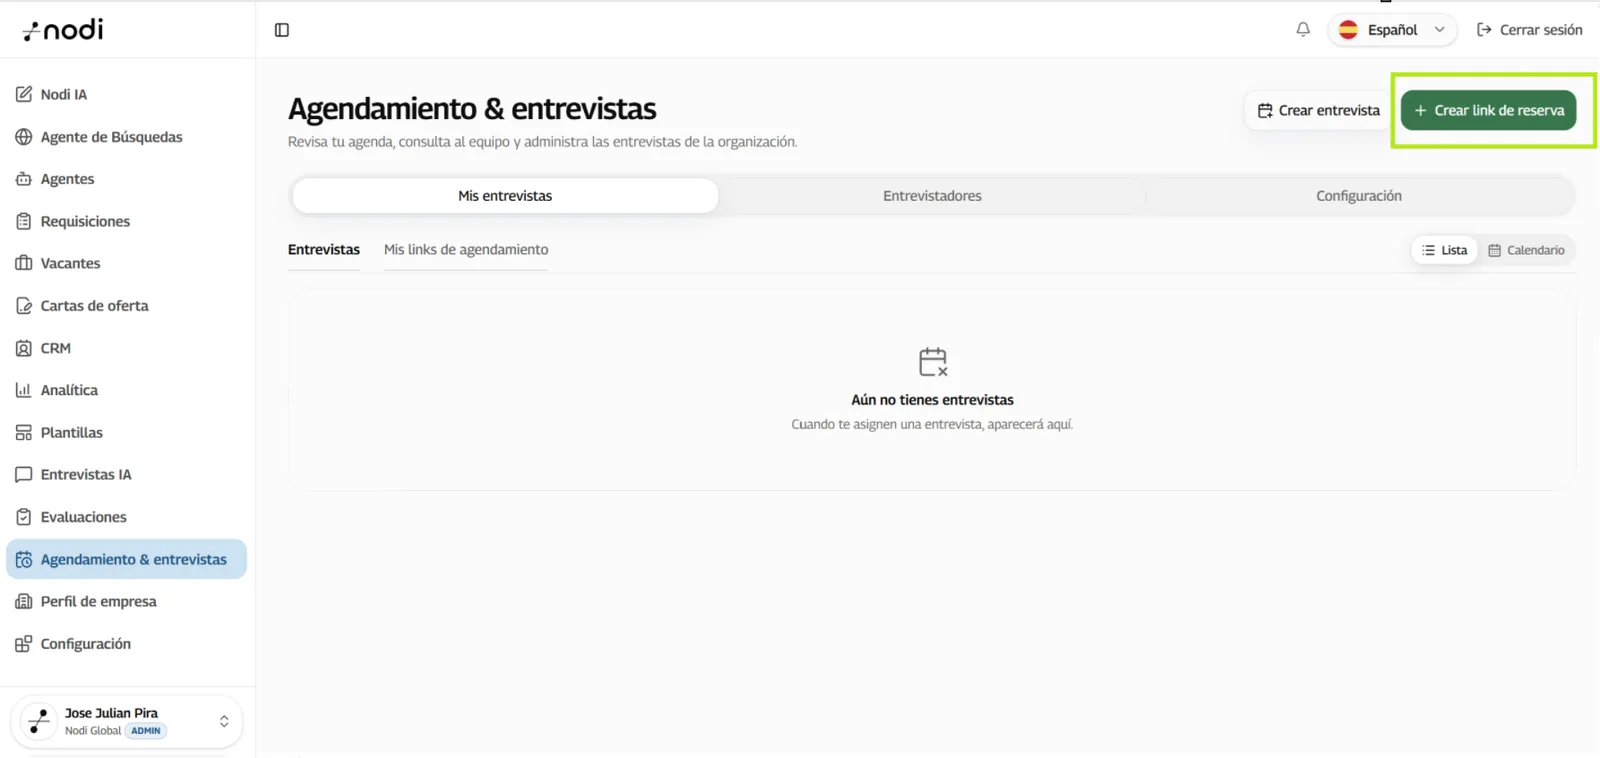Click the empty-state calendar icon
This screenshot has height=758, width=1600.
(933, 361)
